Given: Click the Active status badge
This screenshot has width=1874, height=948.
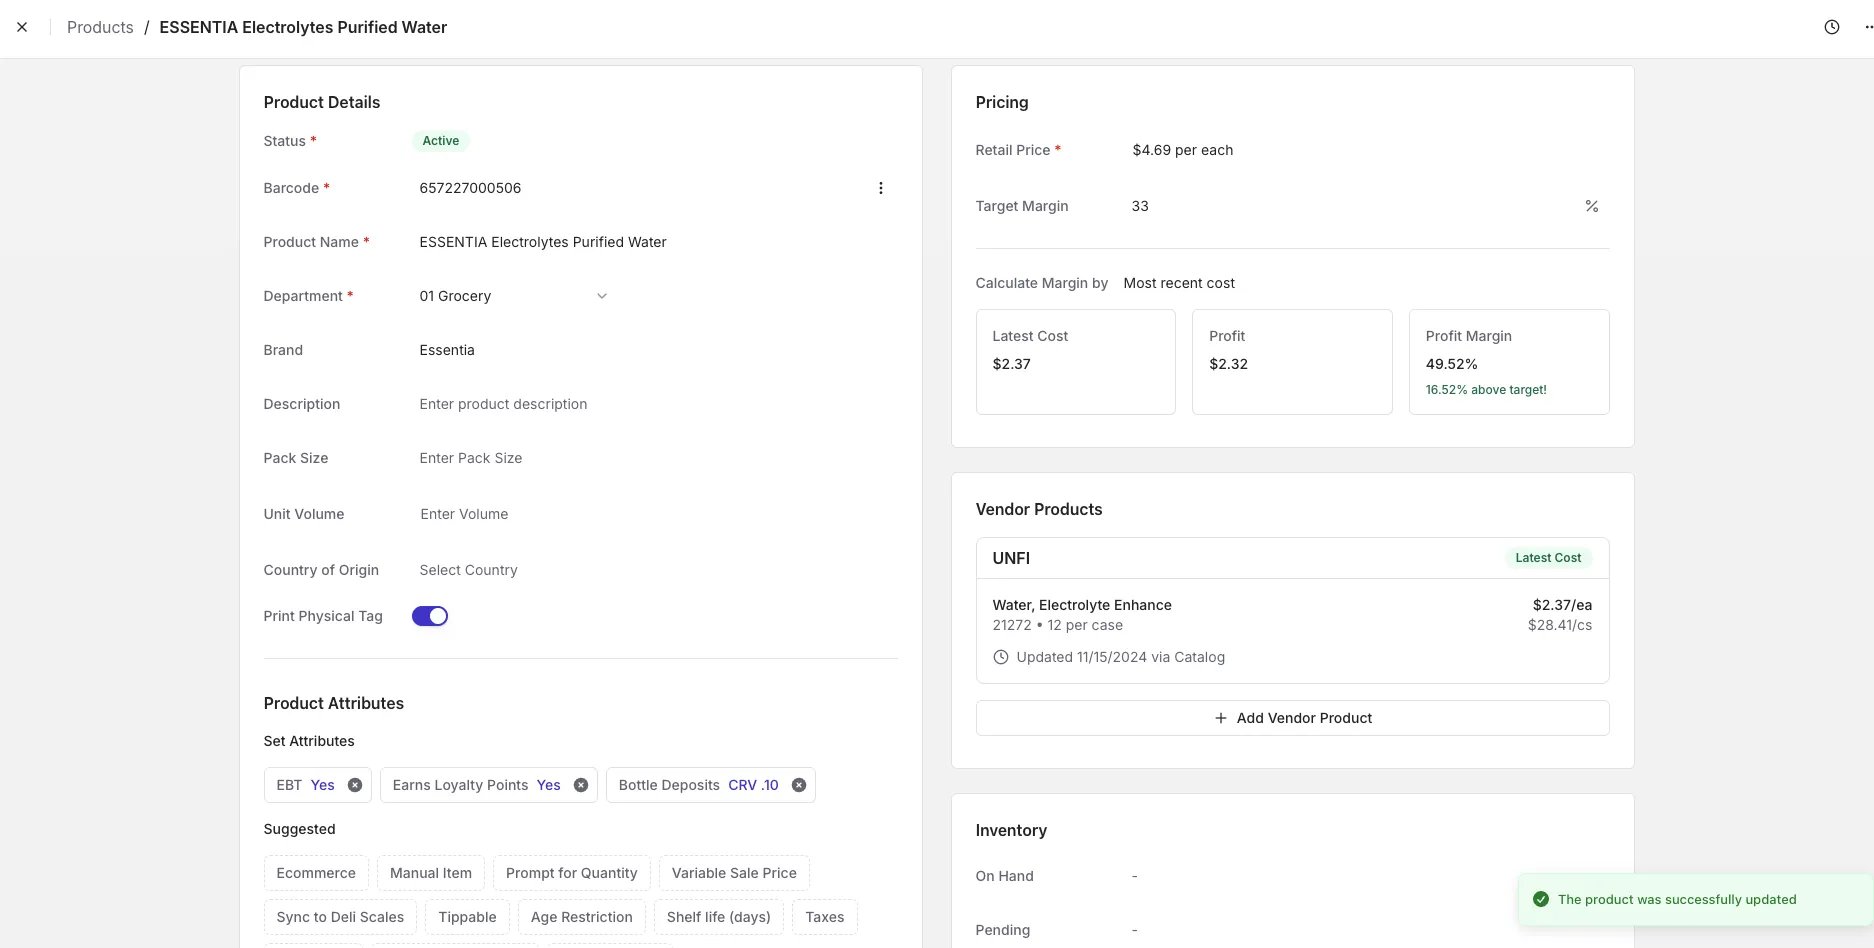Looking at the screenshot, I should (440, 141).
